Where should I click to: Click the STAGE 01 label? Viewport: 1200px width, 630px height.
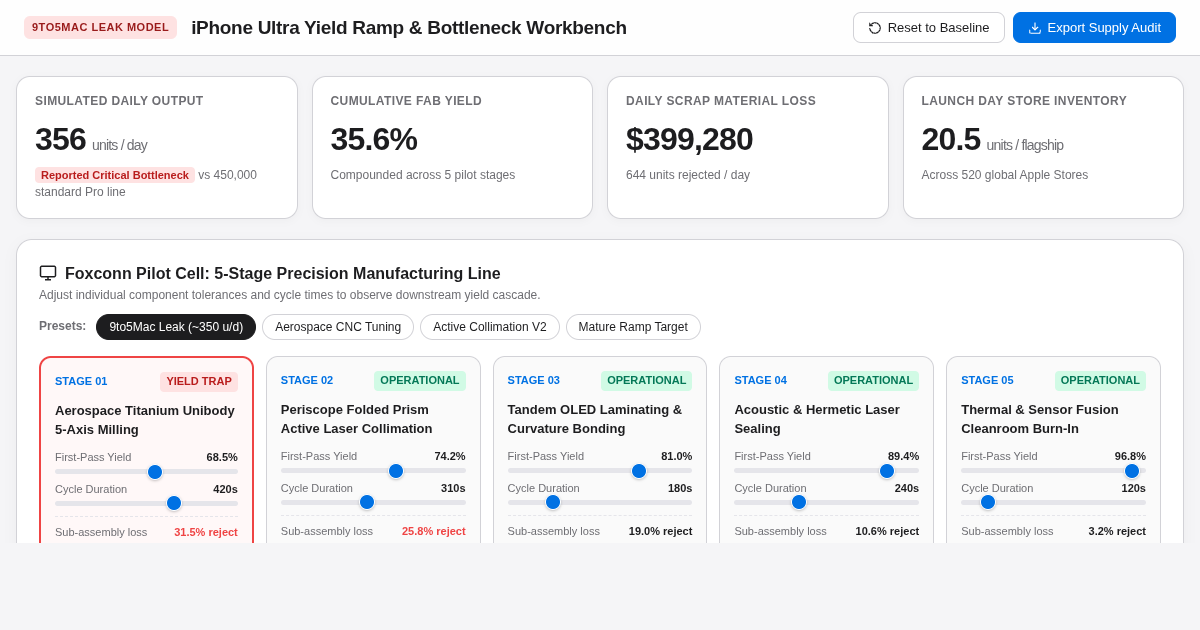coord(81,381)
